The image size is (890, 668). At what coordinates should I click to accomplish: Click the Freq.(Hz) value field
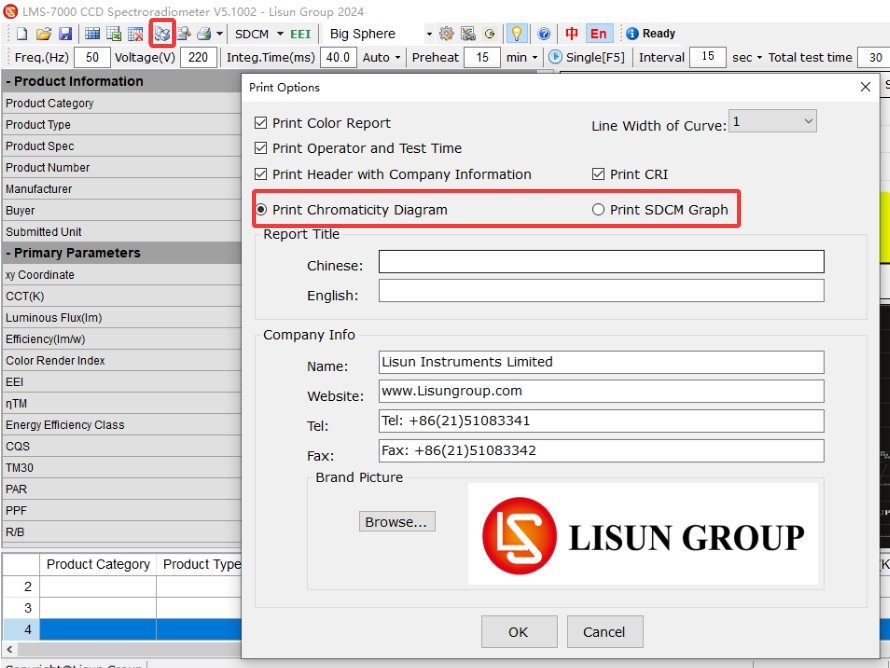[91, 57]
